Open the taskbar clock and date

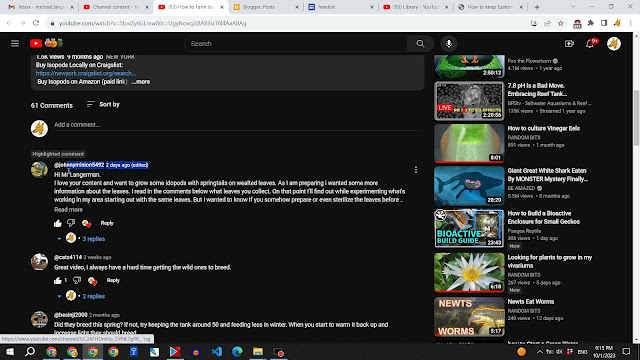604,351
